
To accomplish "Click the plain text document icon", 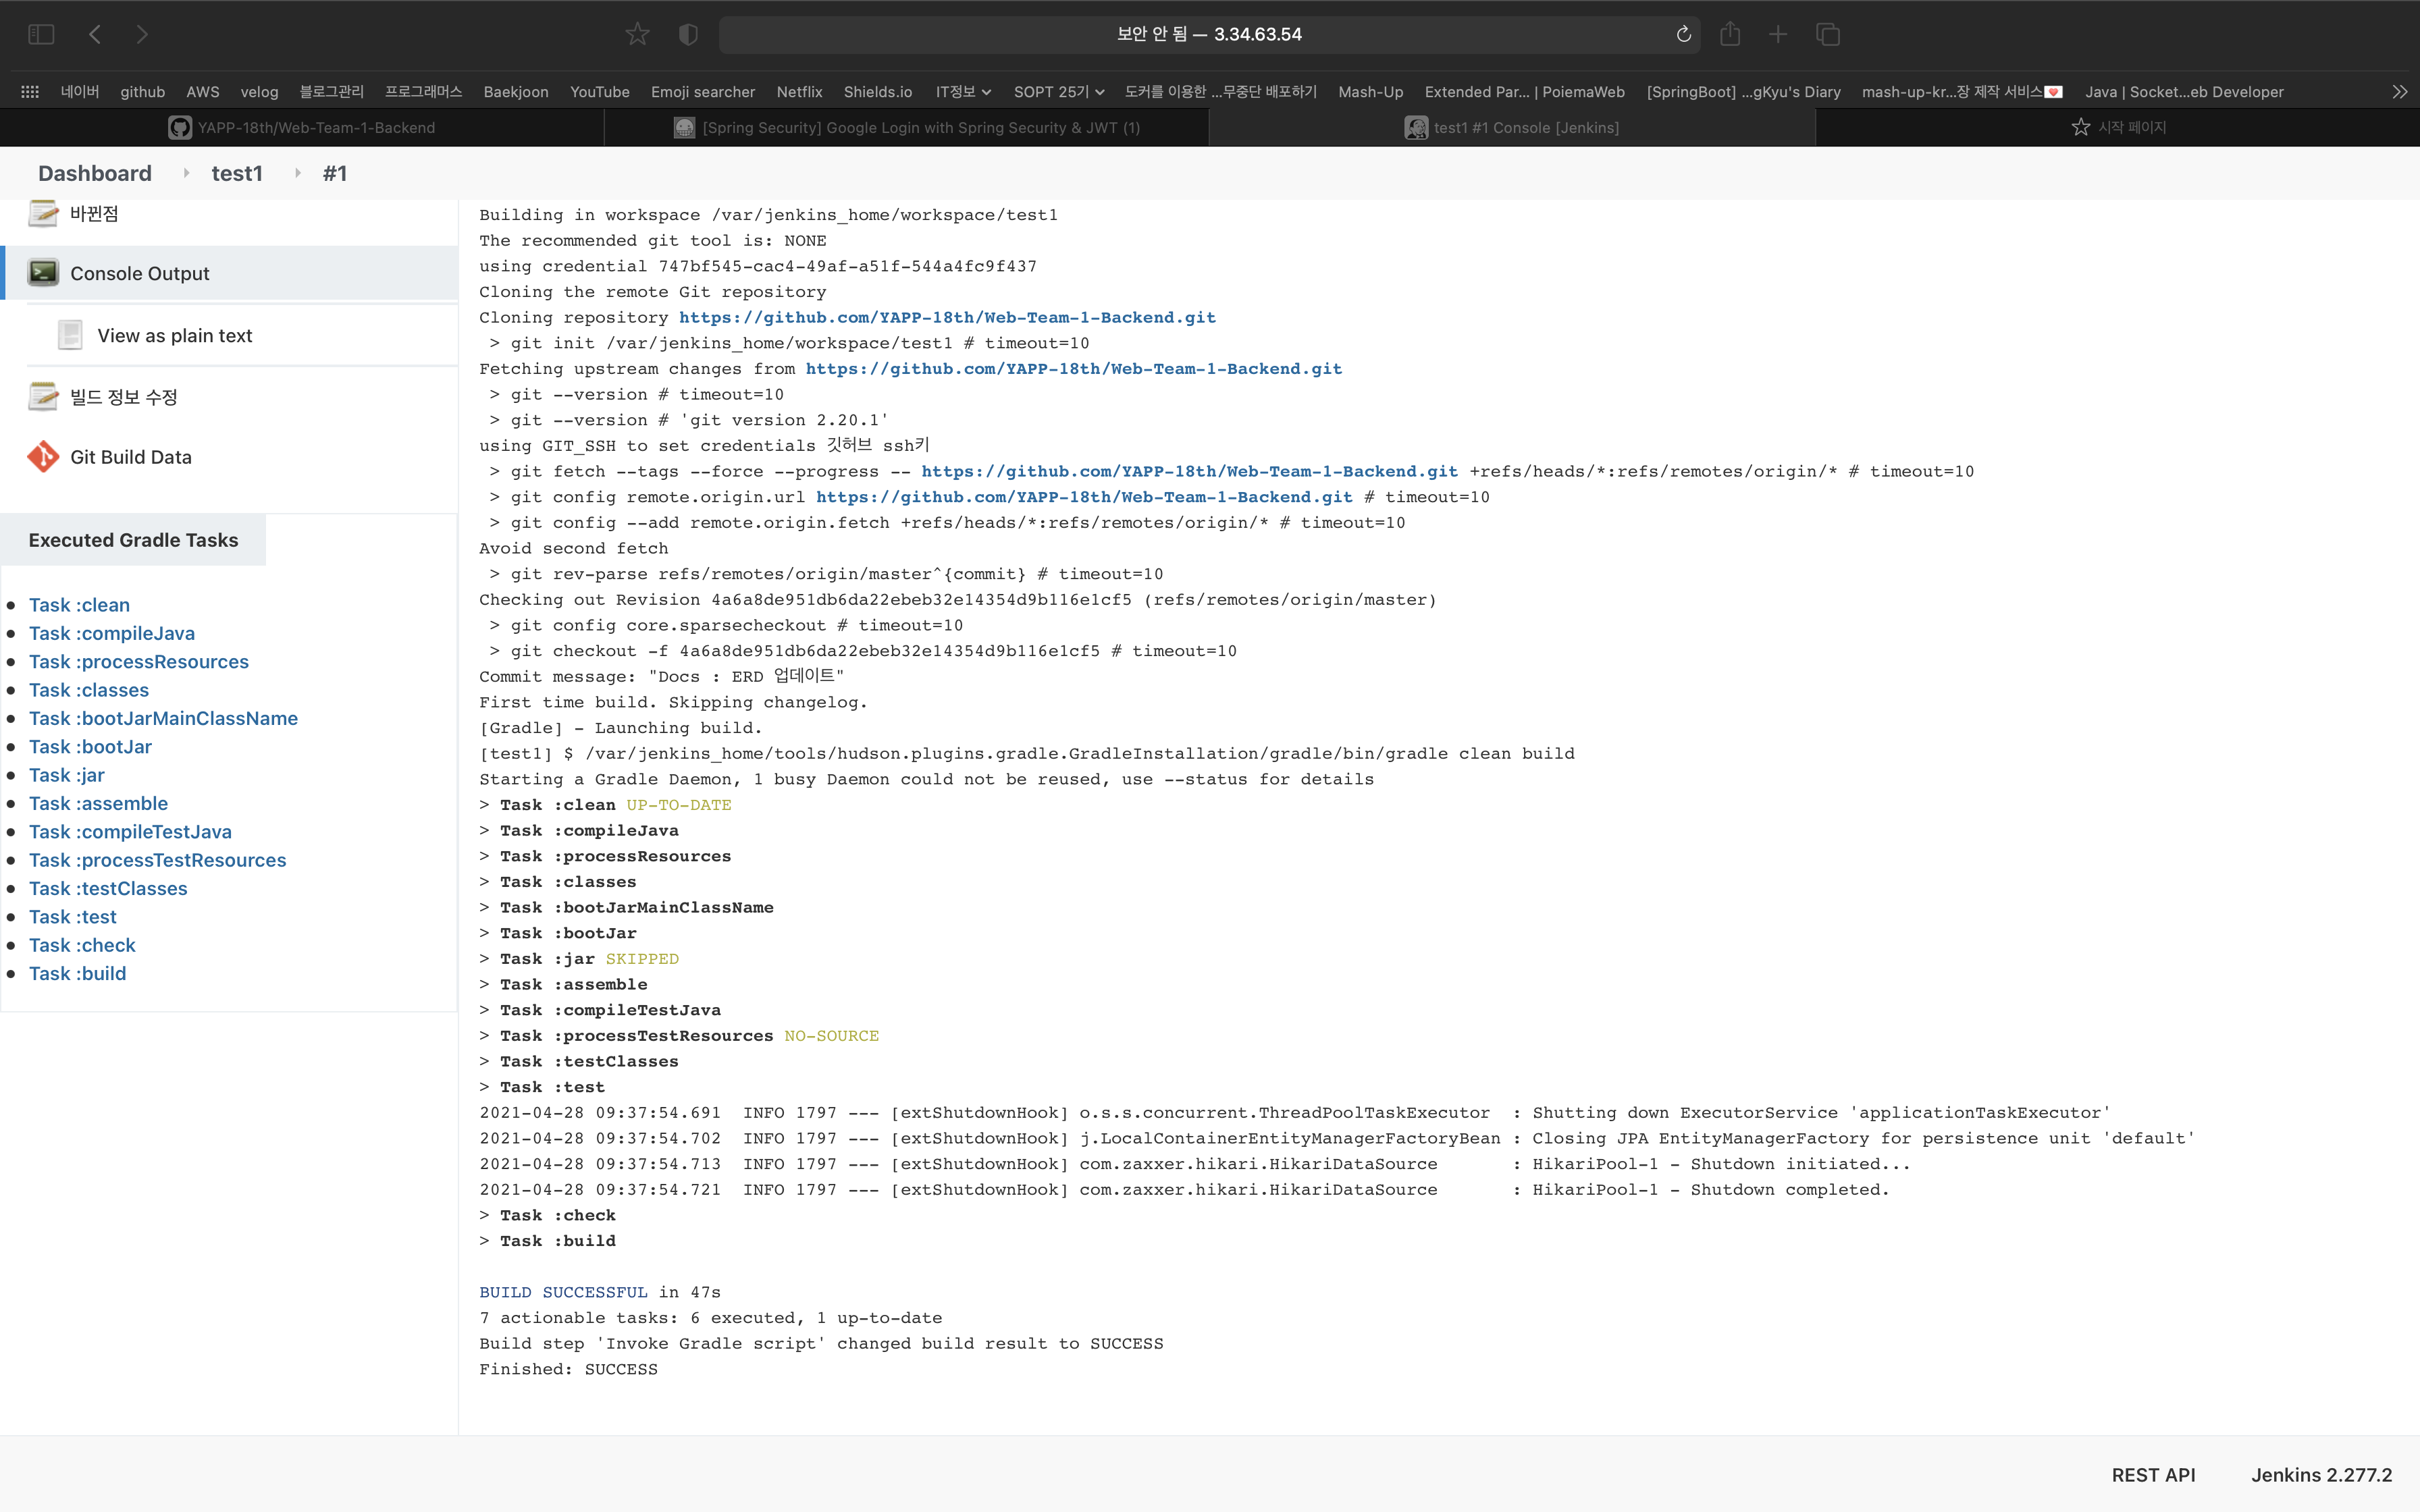I will [x=70, y=334].
